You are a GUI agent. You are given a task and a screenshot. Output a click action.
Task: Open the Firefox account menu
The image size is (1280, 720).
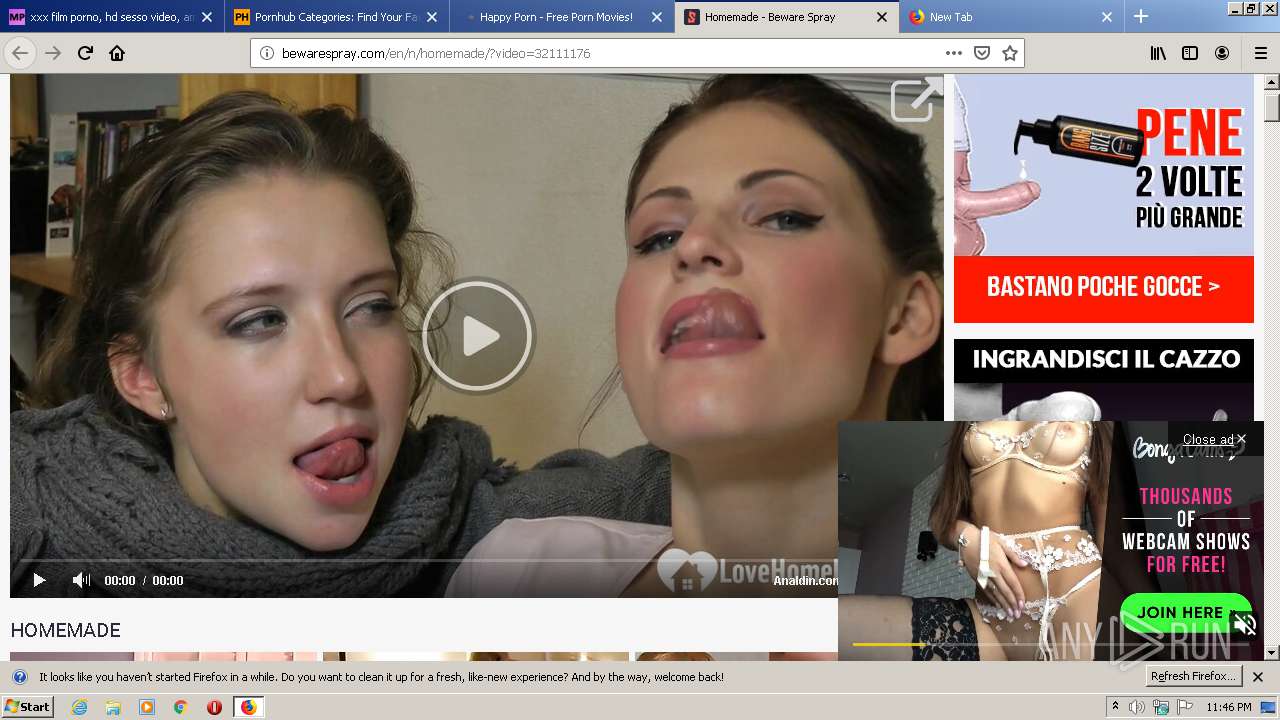[x=1222, y=53]
